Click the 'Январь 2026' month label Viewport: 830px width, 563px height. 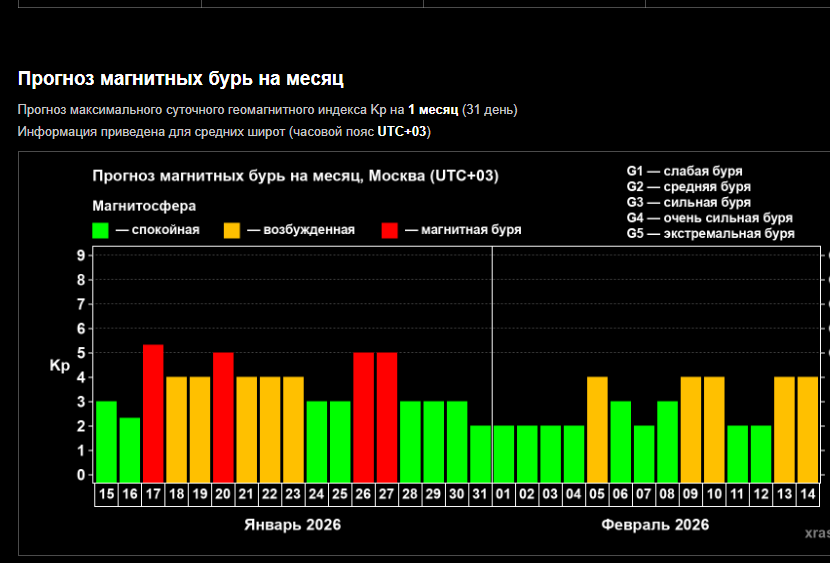pyautogui.click(x=293, y=525)
